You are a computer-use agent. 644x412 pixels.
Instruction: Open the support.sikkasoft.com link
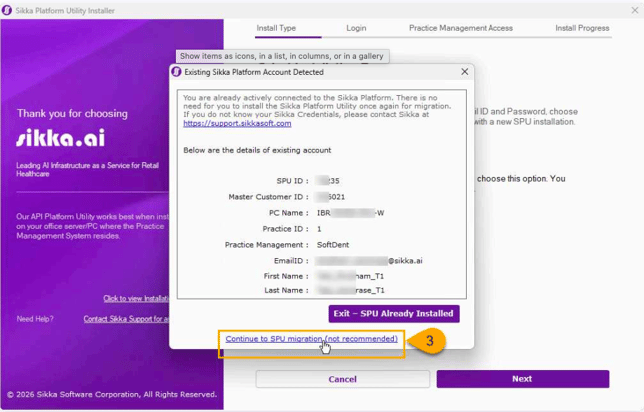[x=237, y=123]
